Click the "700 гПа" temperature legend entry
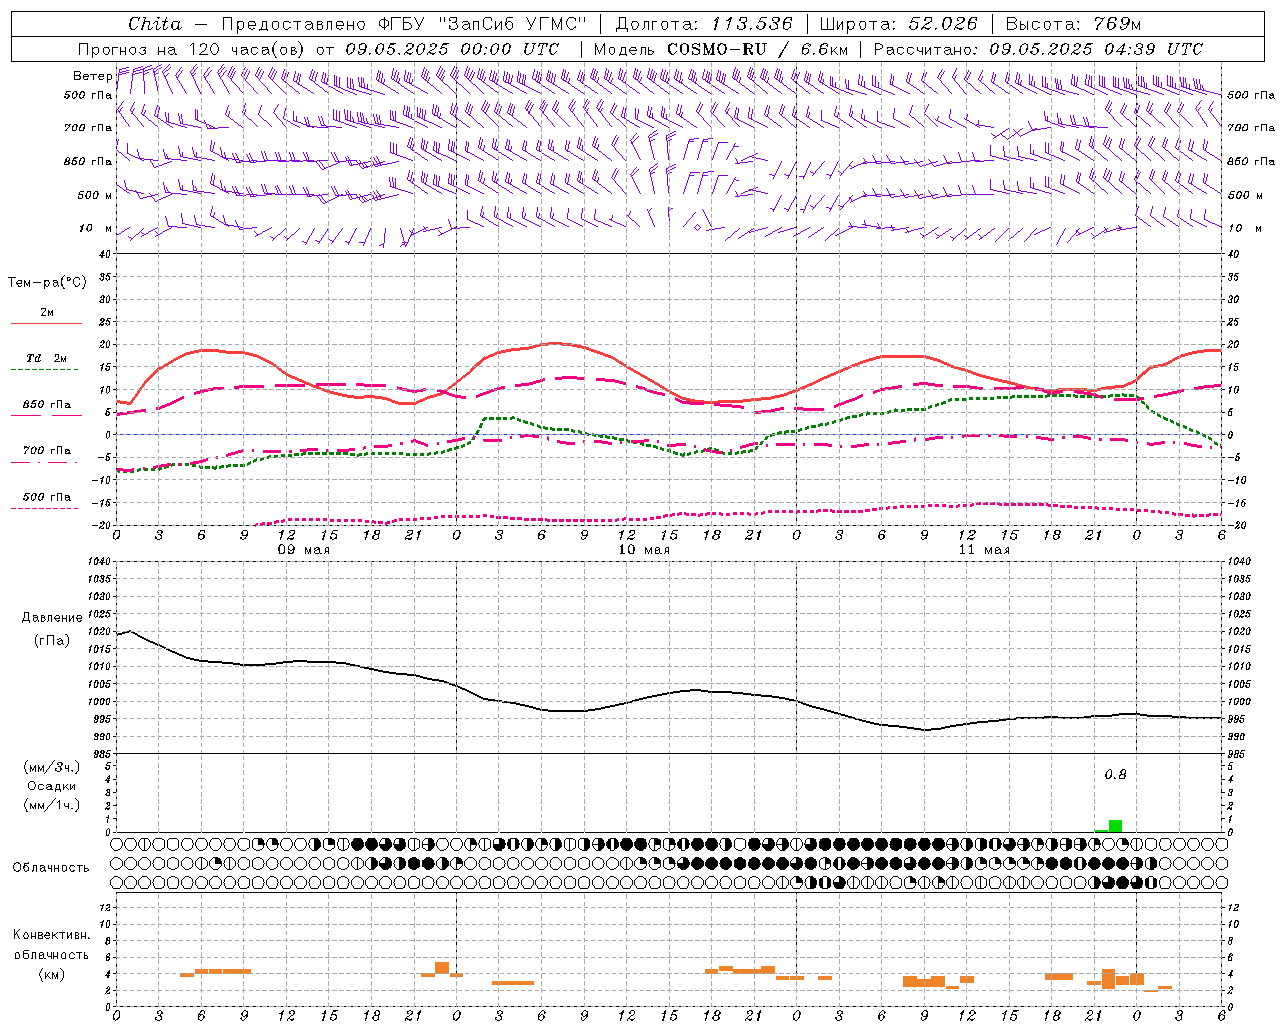The width and height of the screenshot is (1280, 1024). (47, 451)
